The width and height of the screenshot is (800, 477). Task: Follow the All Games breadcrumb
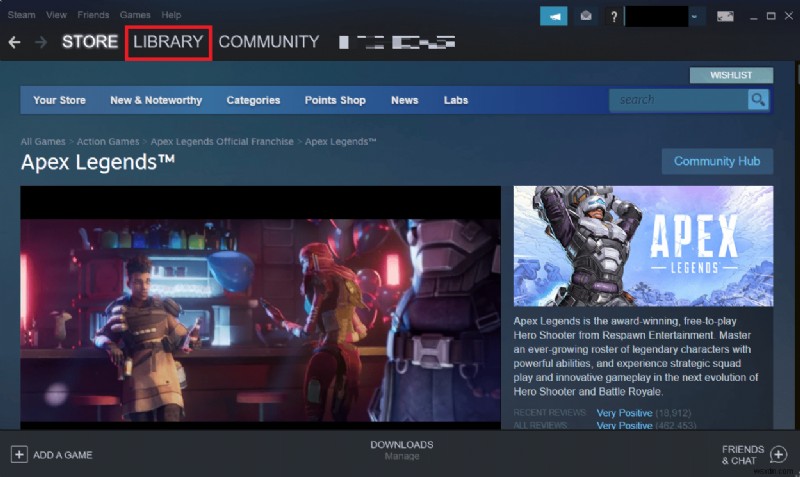click(43, 141)
